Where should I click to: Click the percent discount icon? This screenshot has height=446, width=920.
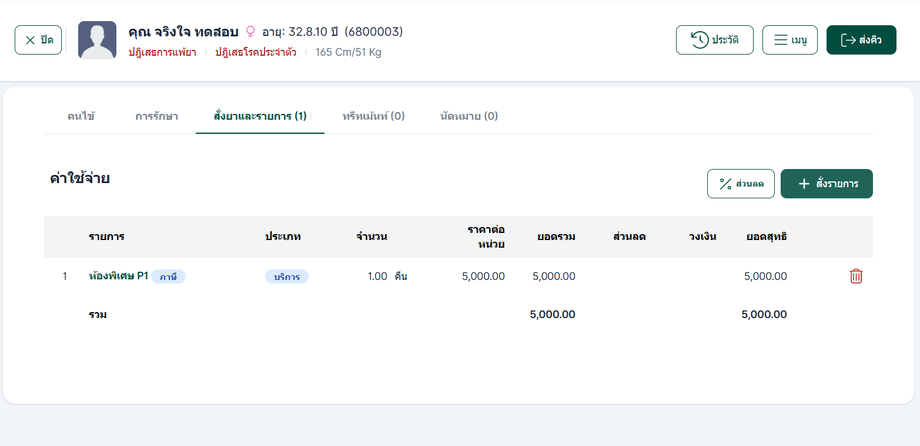(726, 184)
